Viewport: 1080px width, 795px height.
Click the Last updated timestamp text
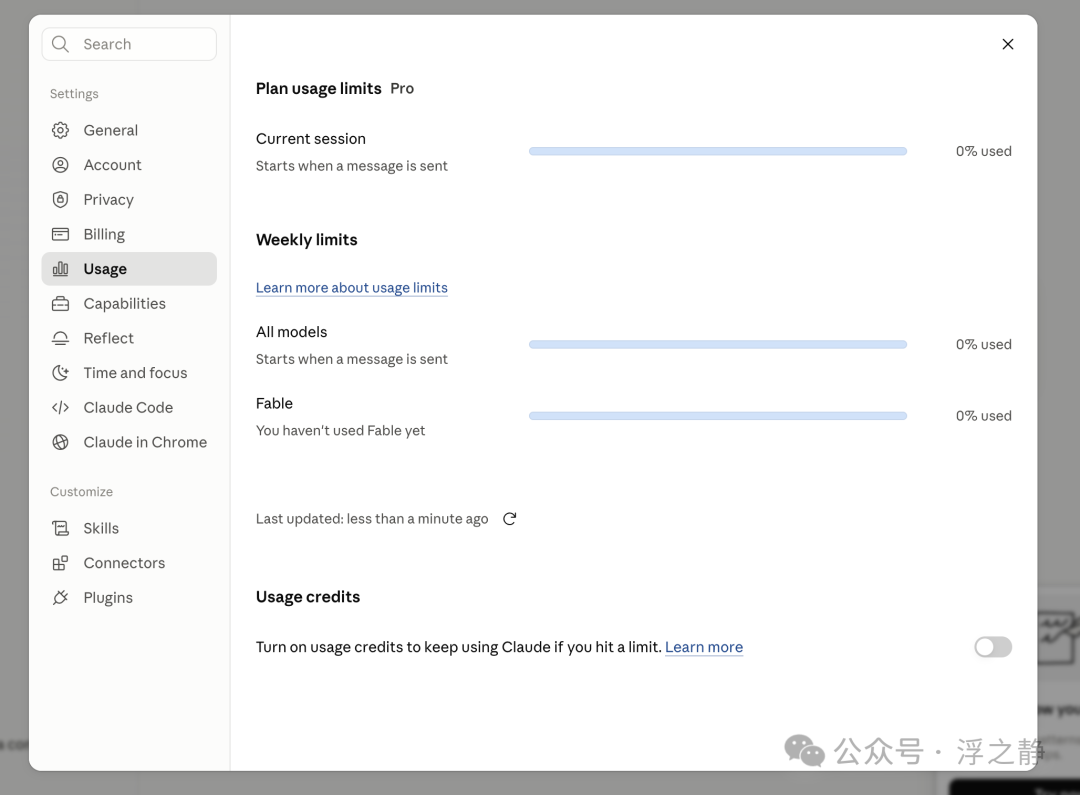[372, 519]
